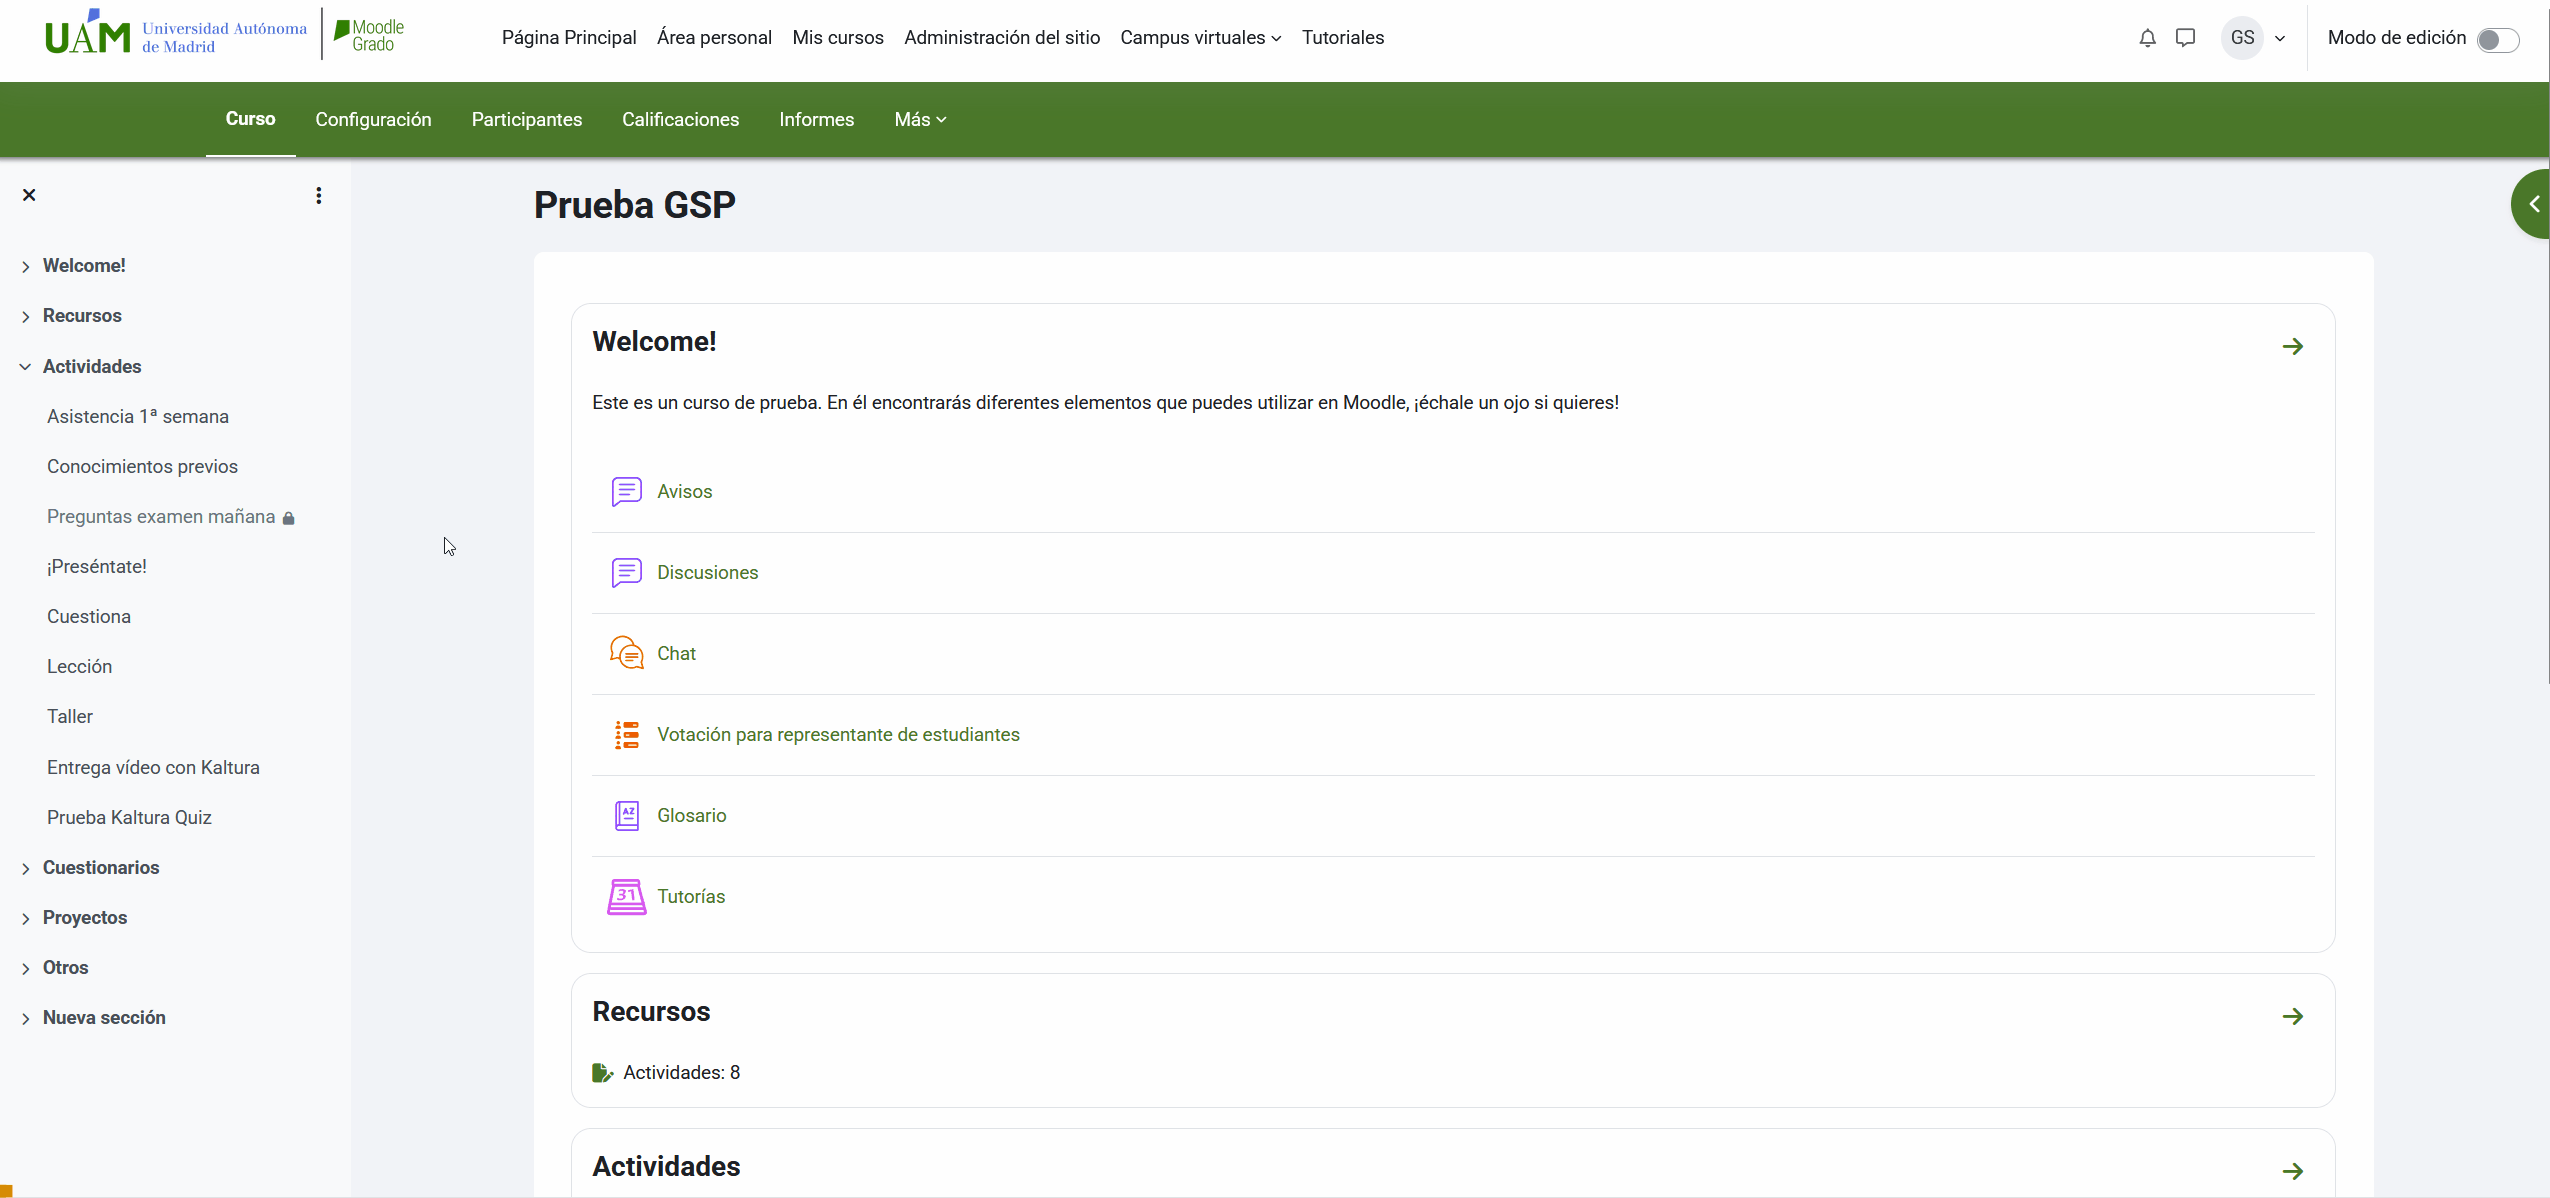The image size is (2550, 1198).
Task: Expand the Cuestionarios section in sidebar
Action: pyautogui.click(x=25, y=868)
